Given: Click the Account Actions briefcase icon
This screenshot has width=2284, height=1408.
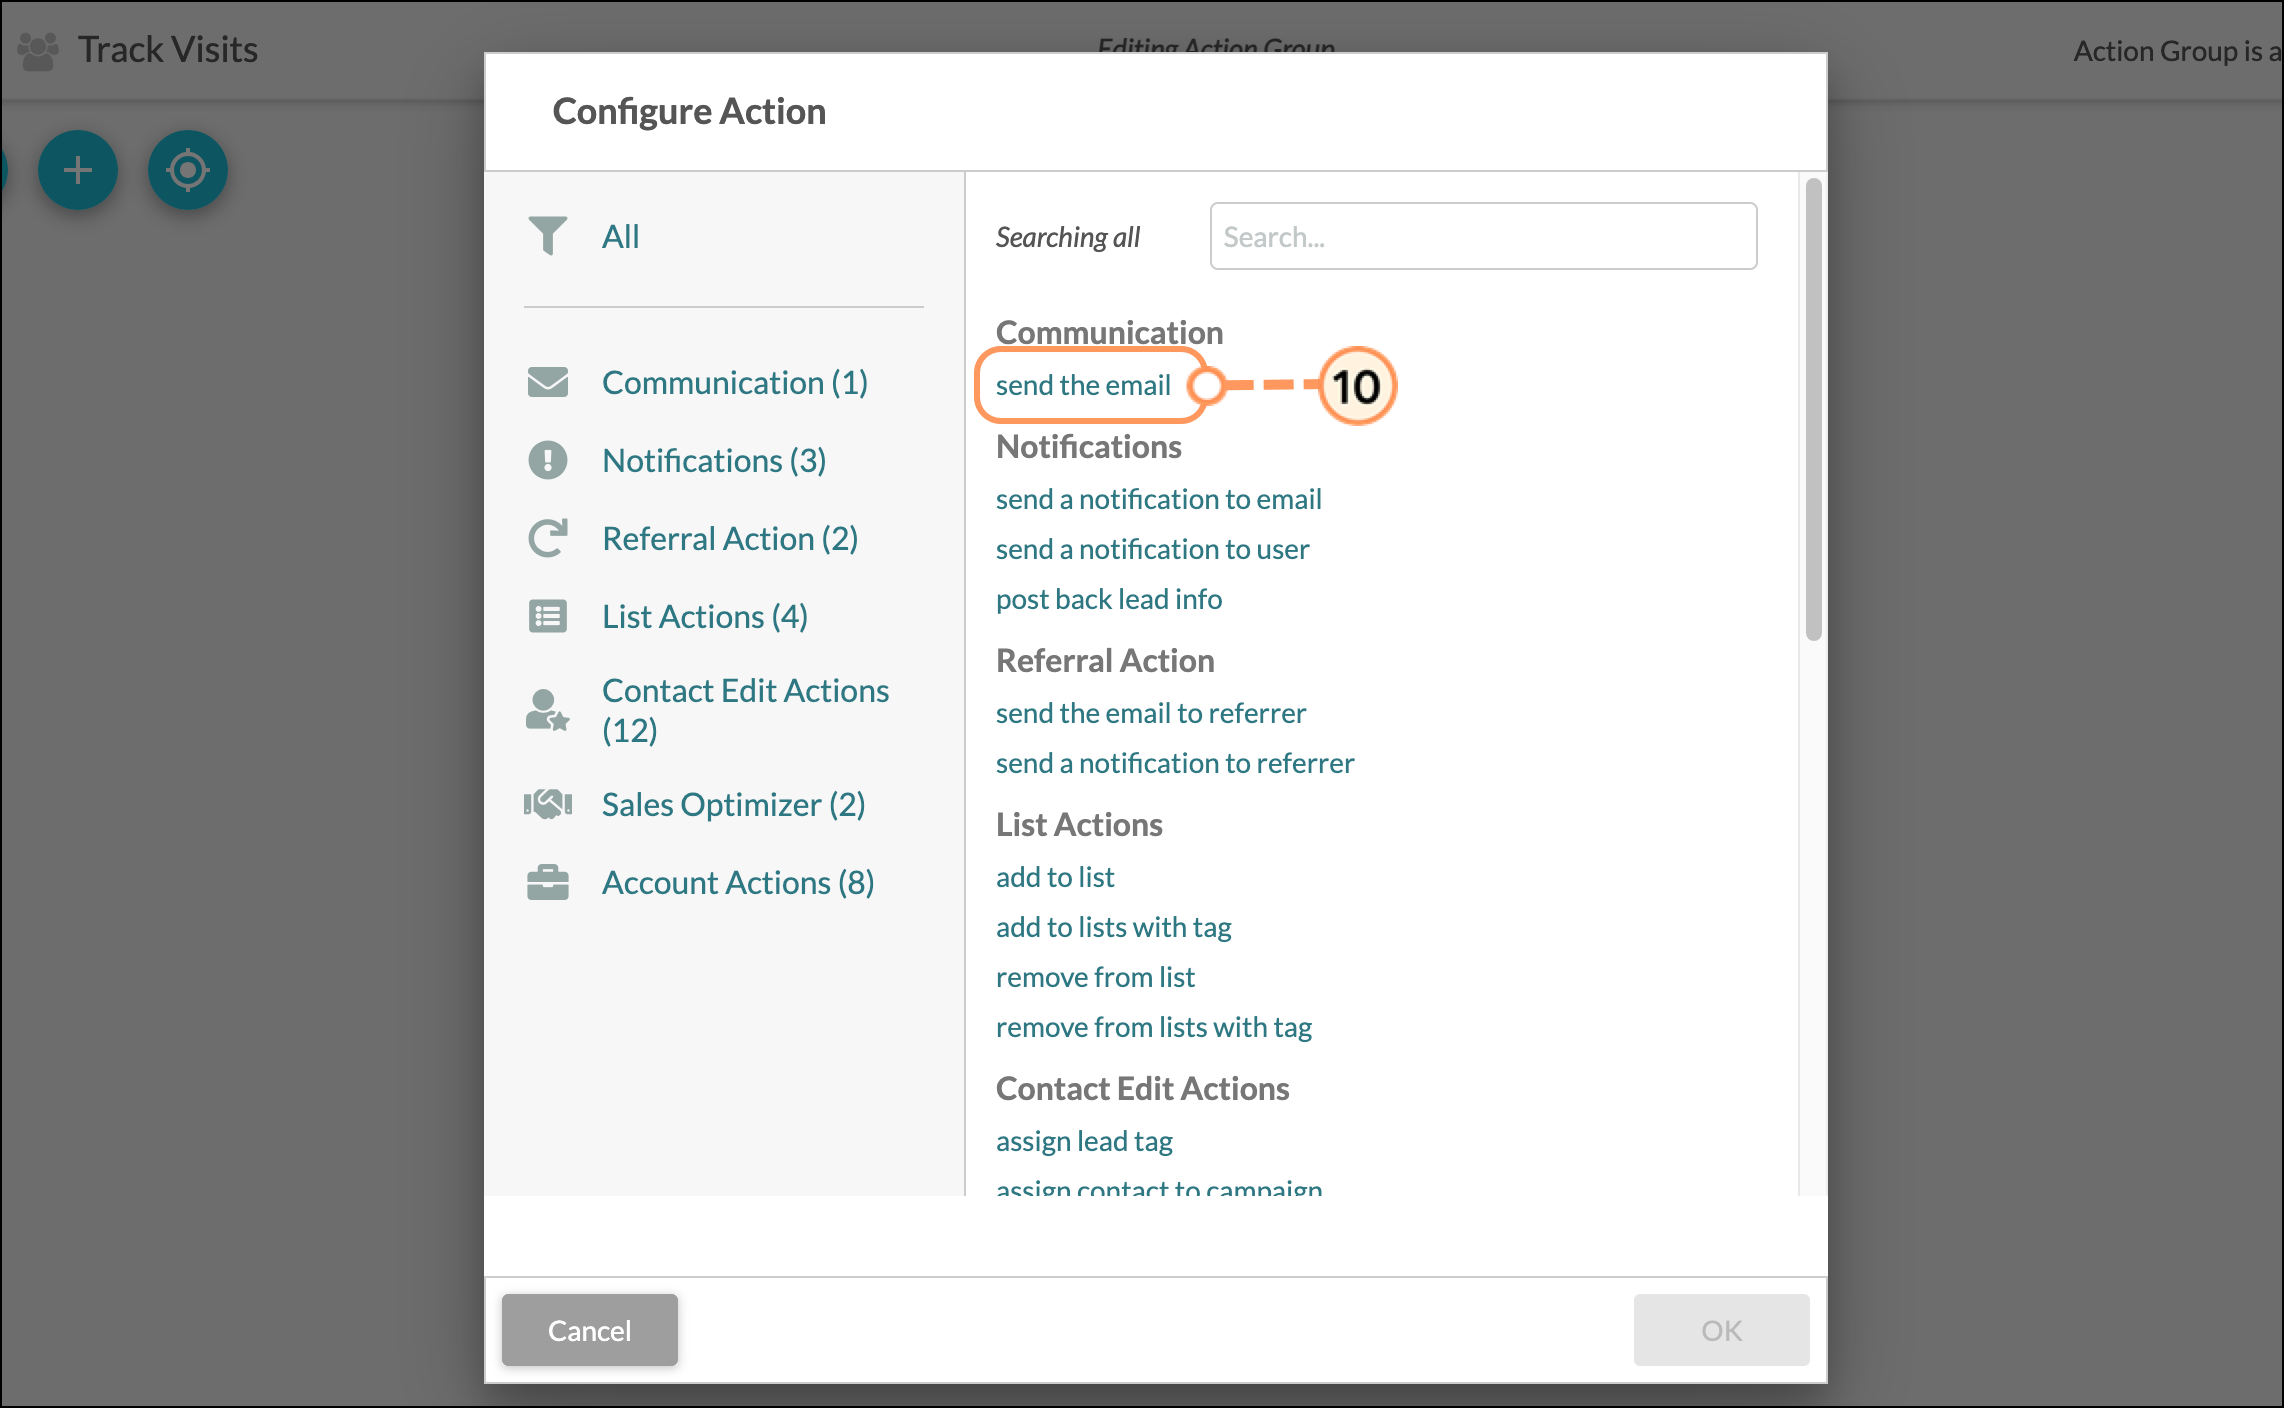Looking at the screenshot, I should (547, 882).
